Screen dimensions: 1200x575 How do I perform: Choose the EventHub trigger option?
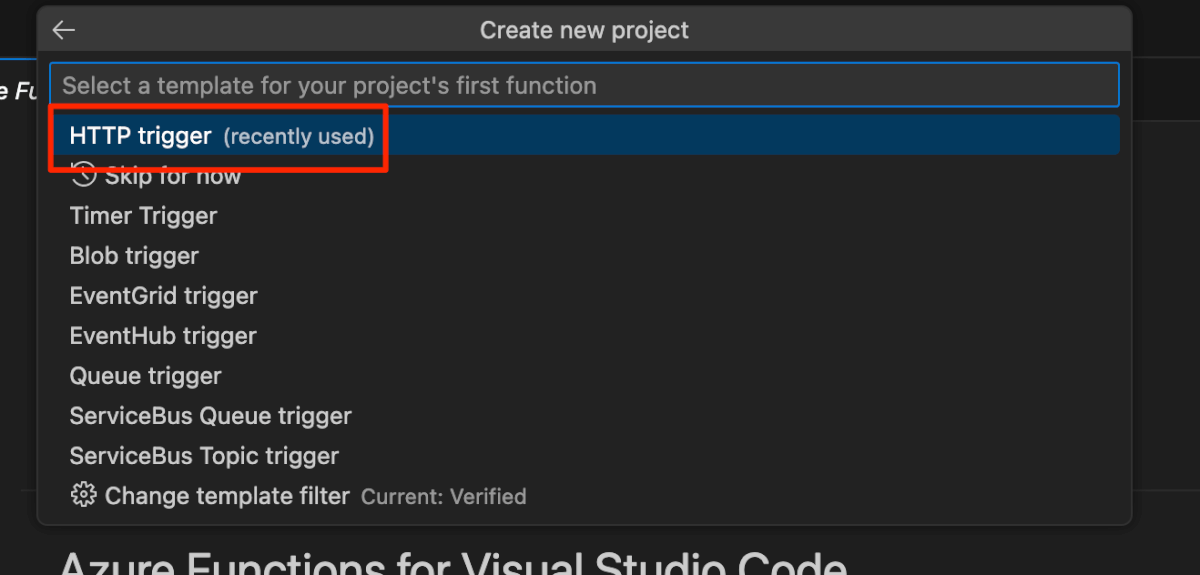click(163, 336)
